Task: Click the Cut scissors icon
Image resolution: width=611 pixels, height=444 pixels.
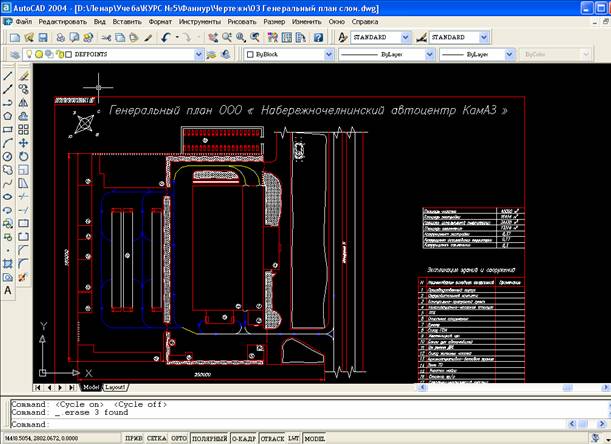Action: (x=106, y=37)
